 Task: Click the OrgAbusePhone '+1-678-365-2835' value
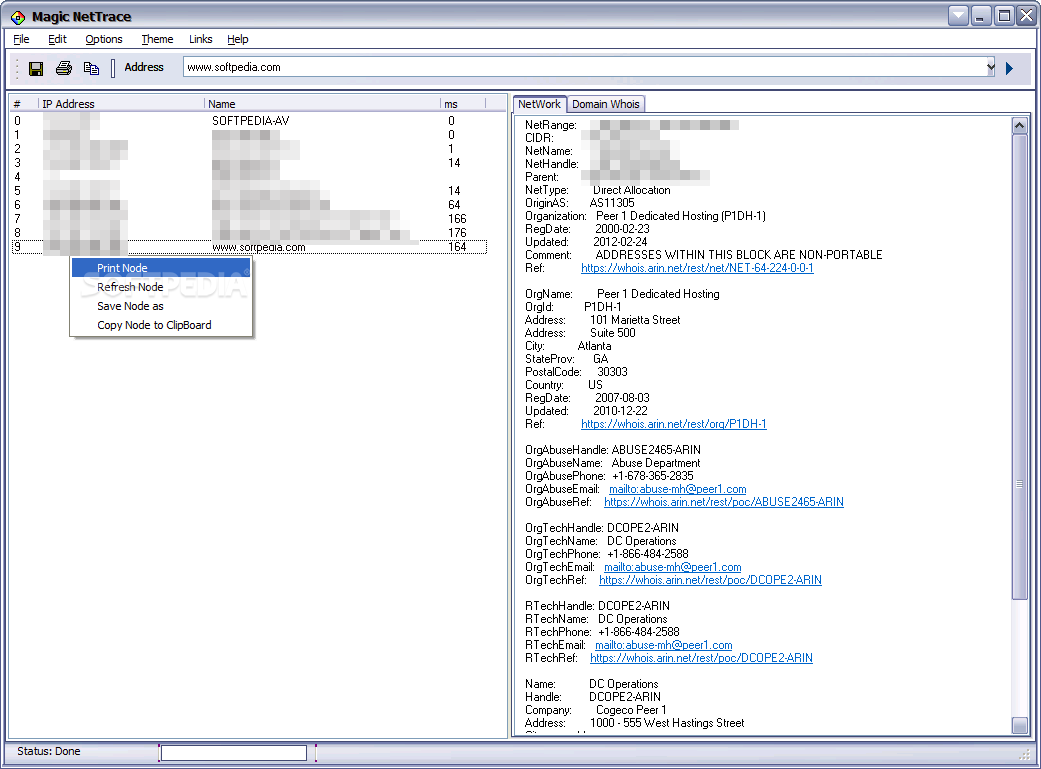pos(653,476)
